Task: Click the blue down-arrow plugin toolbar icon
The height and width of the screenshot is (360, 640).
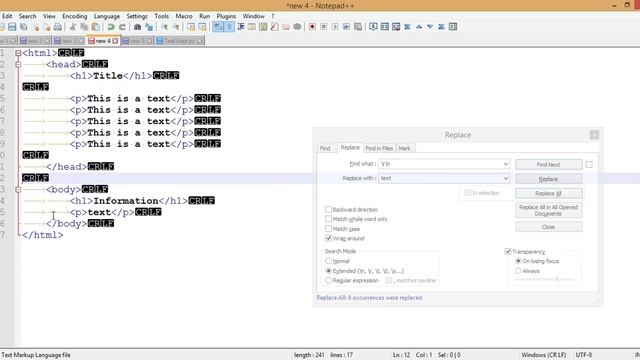Action: 430,27
